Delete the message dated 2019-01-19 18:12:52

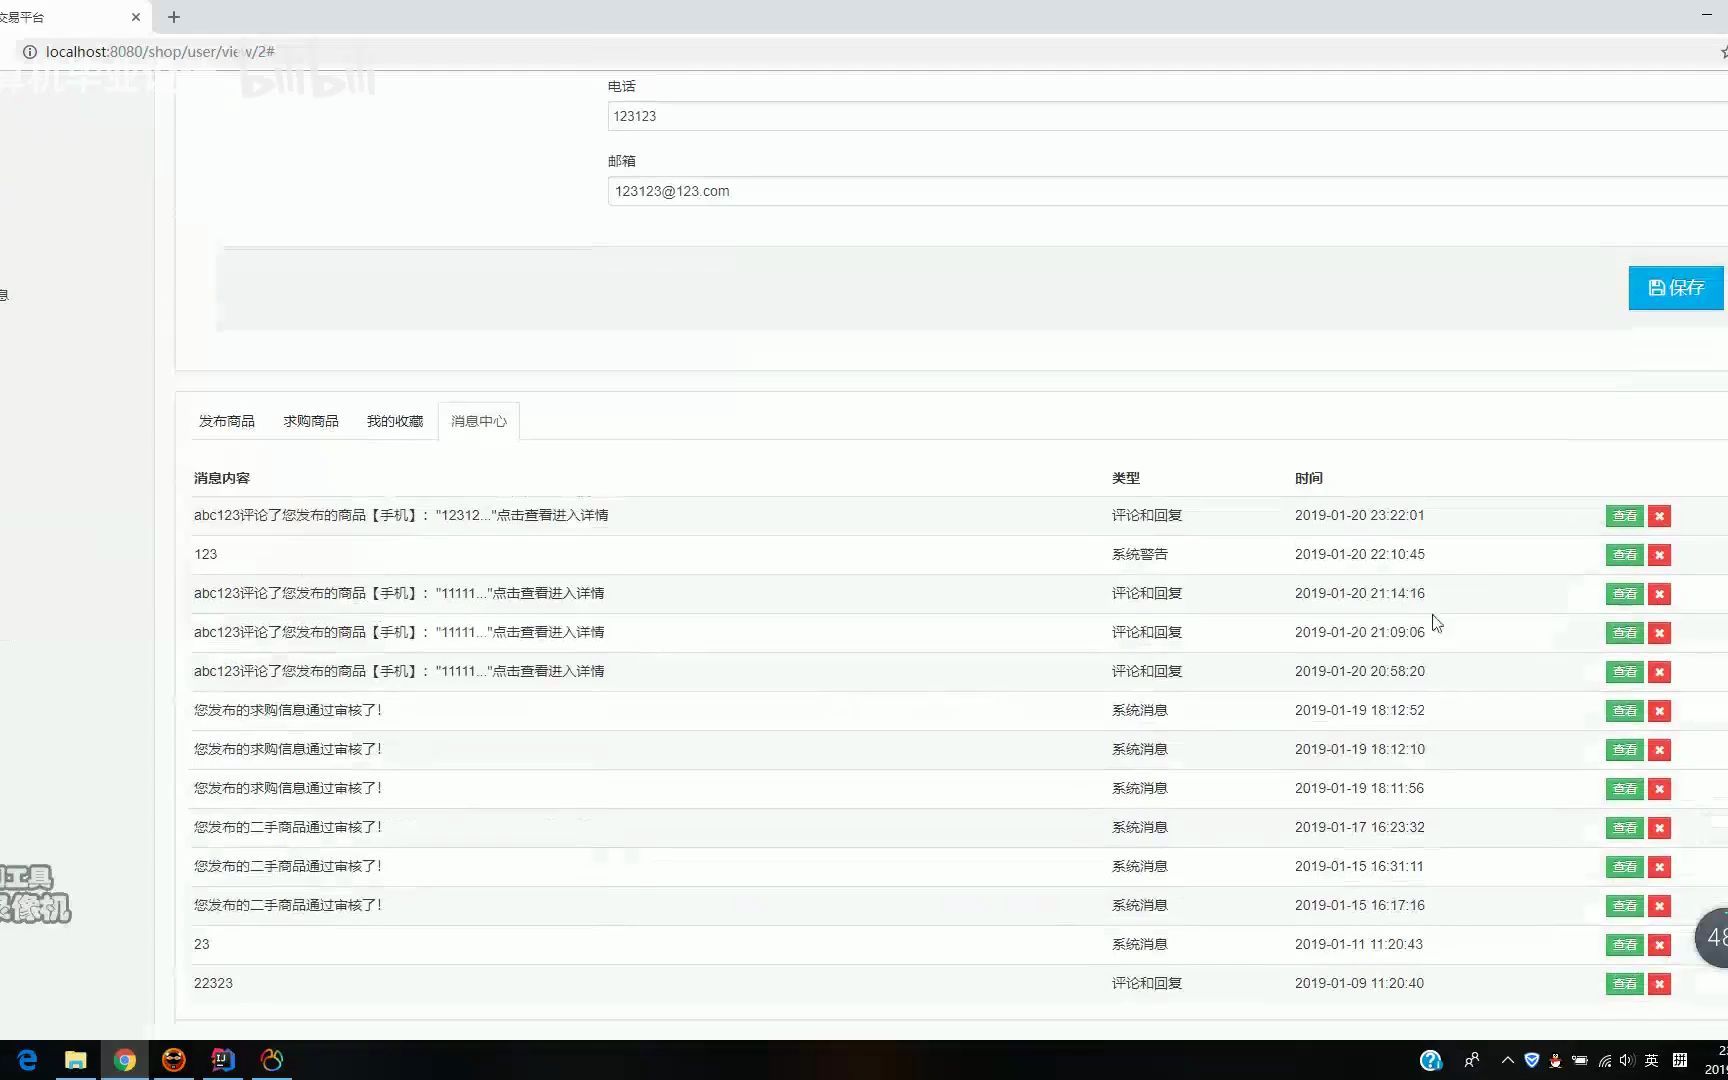click(x=1659, y=711)
